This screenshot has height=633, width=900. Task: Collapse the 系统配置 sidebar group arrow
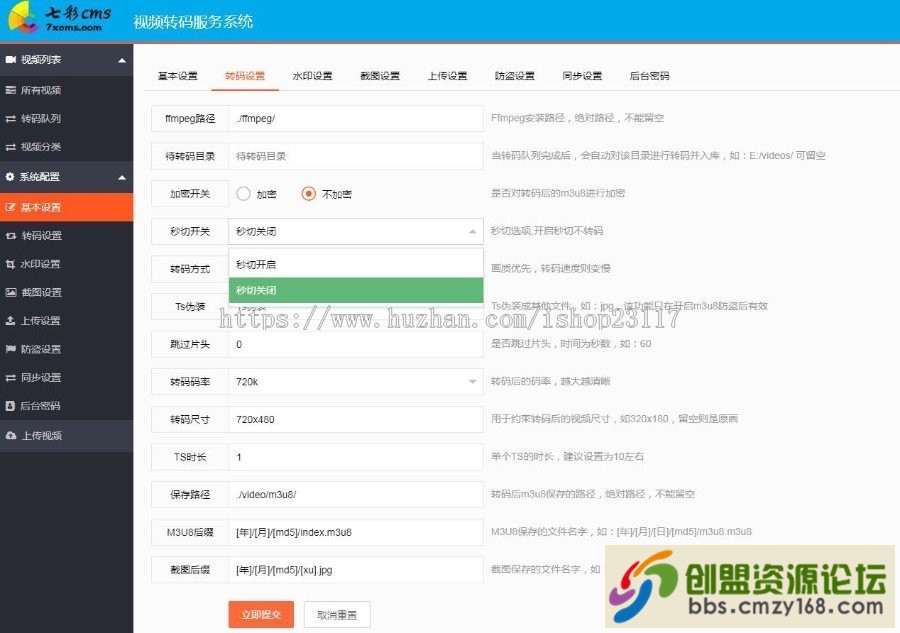[122, 177]
